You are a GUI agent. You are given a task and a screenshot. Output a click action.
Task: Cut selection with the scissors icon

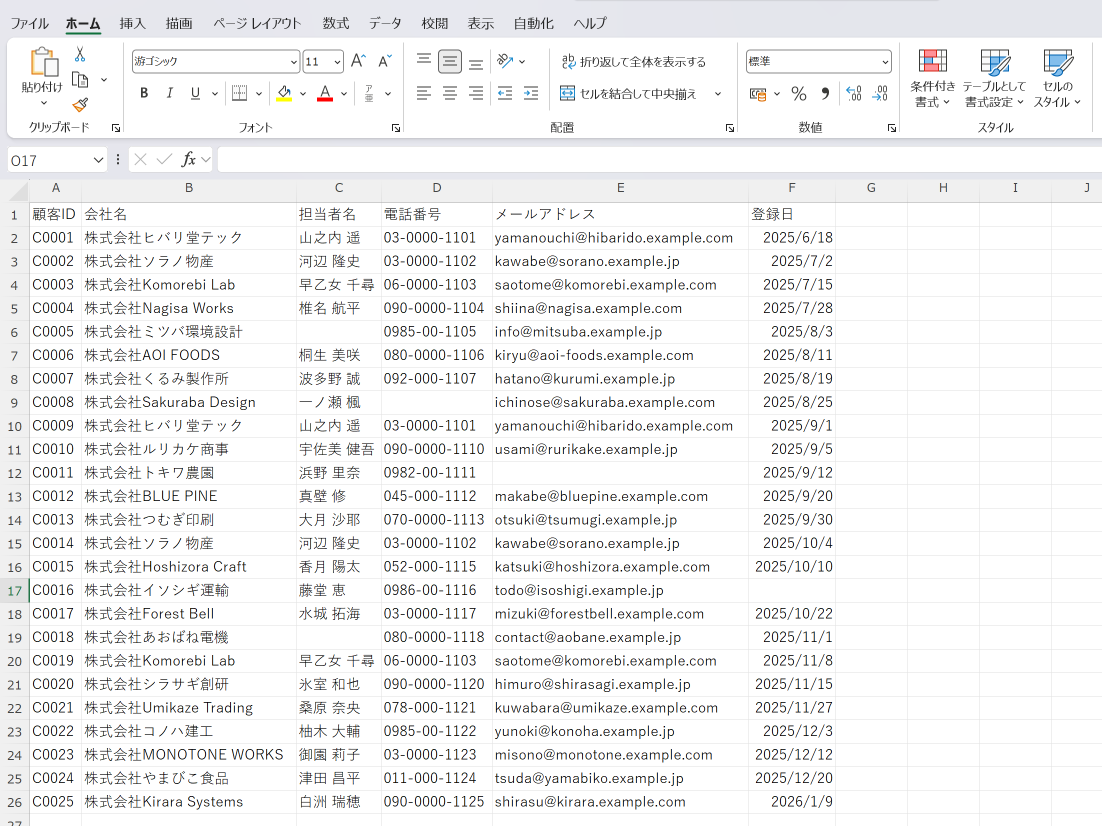[80, 54]
